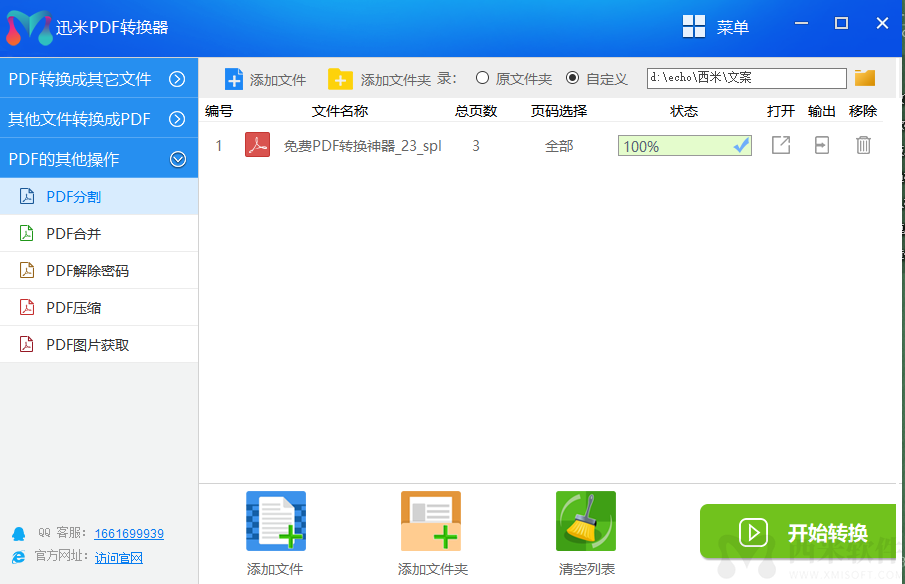Click the green 100% progress bar

pos(684,145)
